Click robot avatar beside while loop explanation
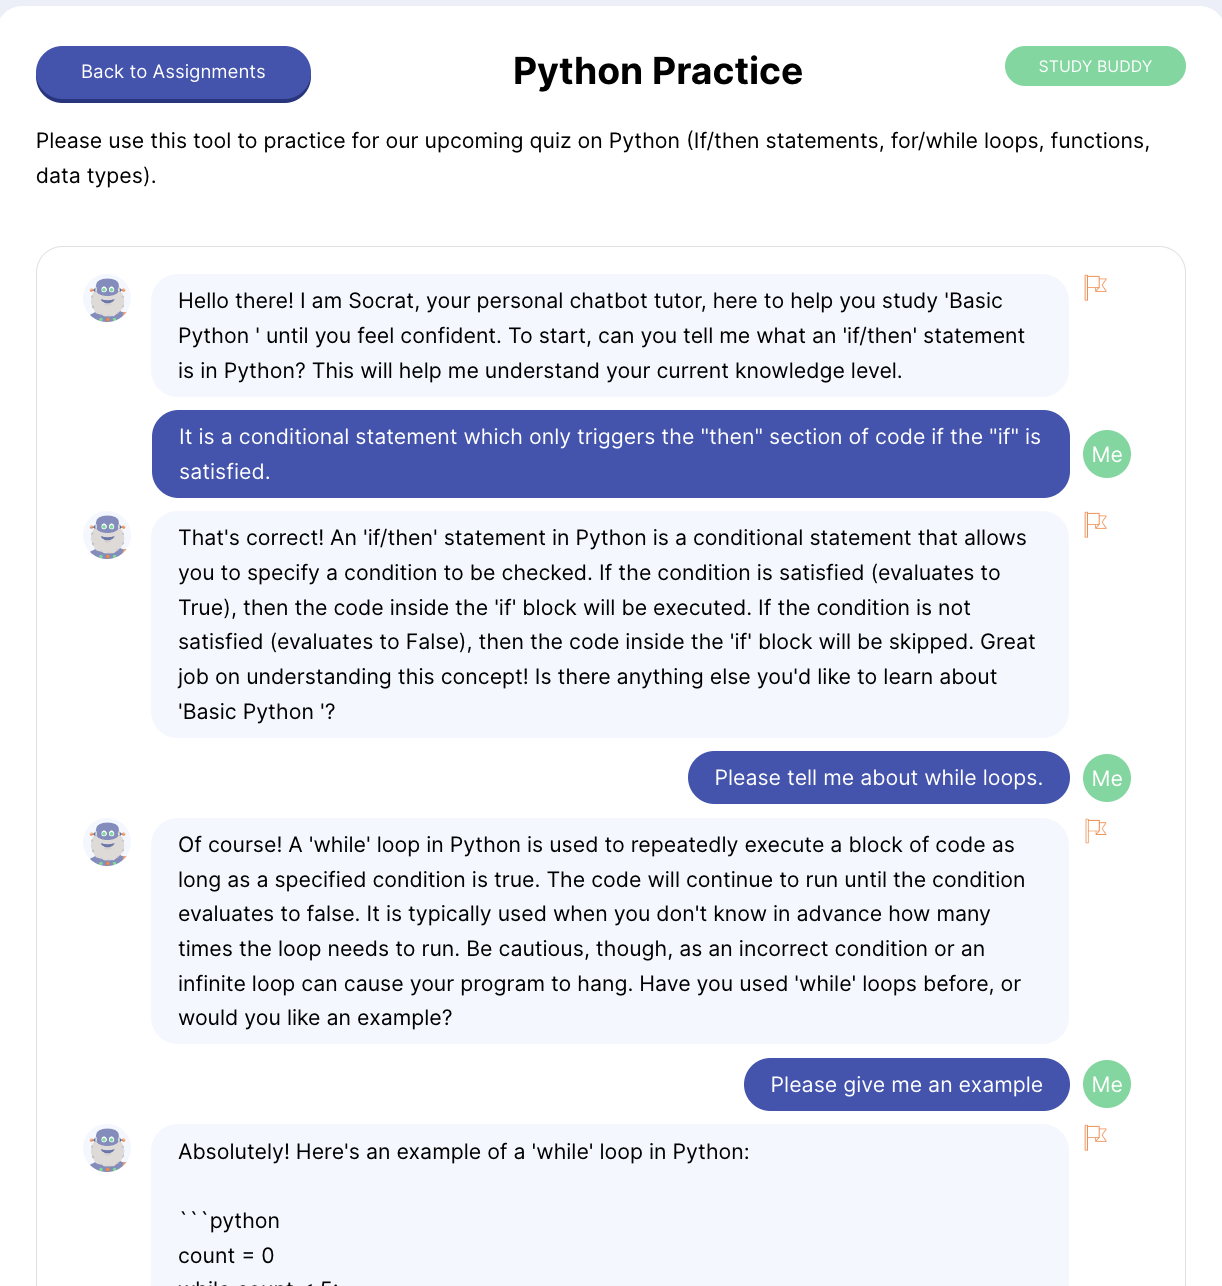The height and width of the screenshot is (1286, 1222). tap(107, 843)
